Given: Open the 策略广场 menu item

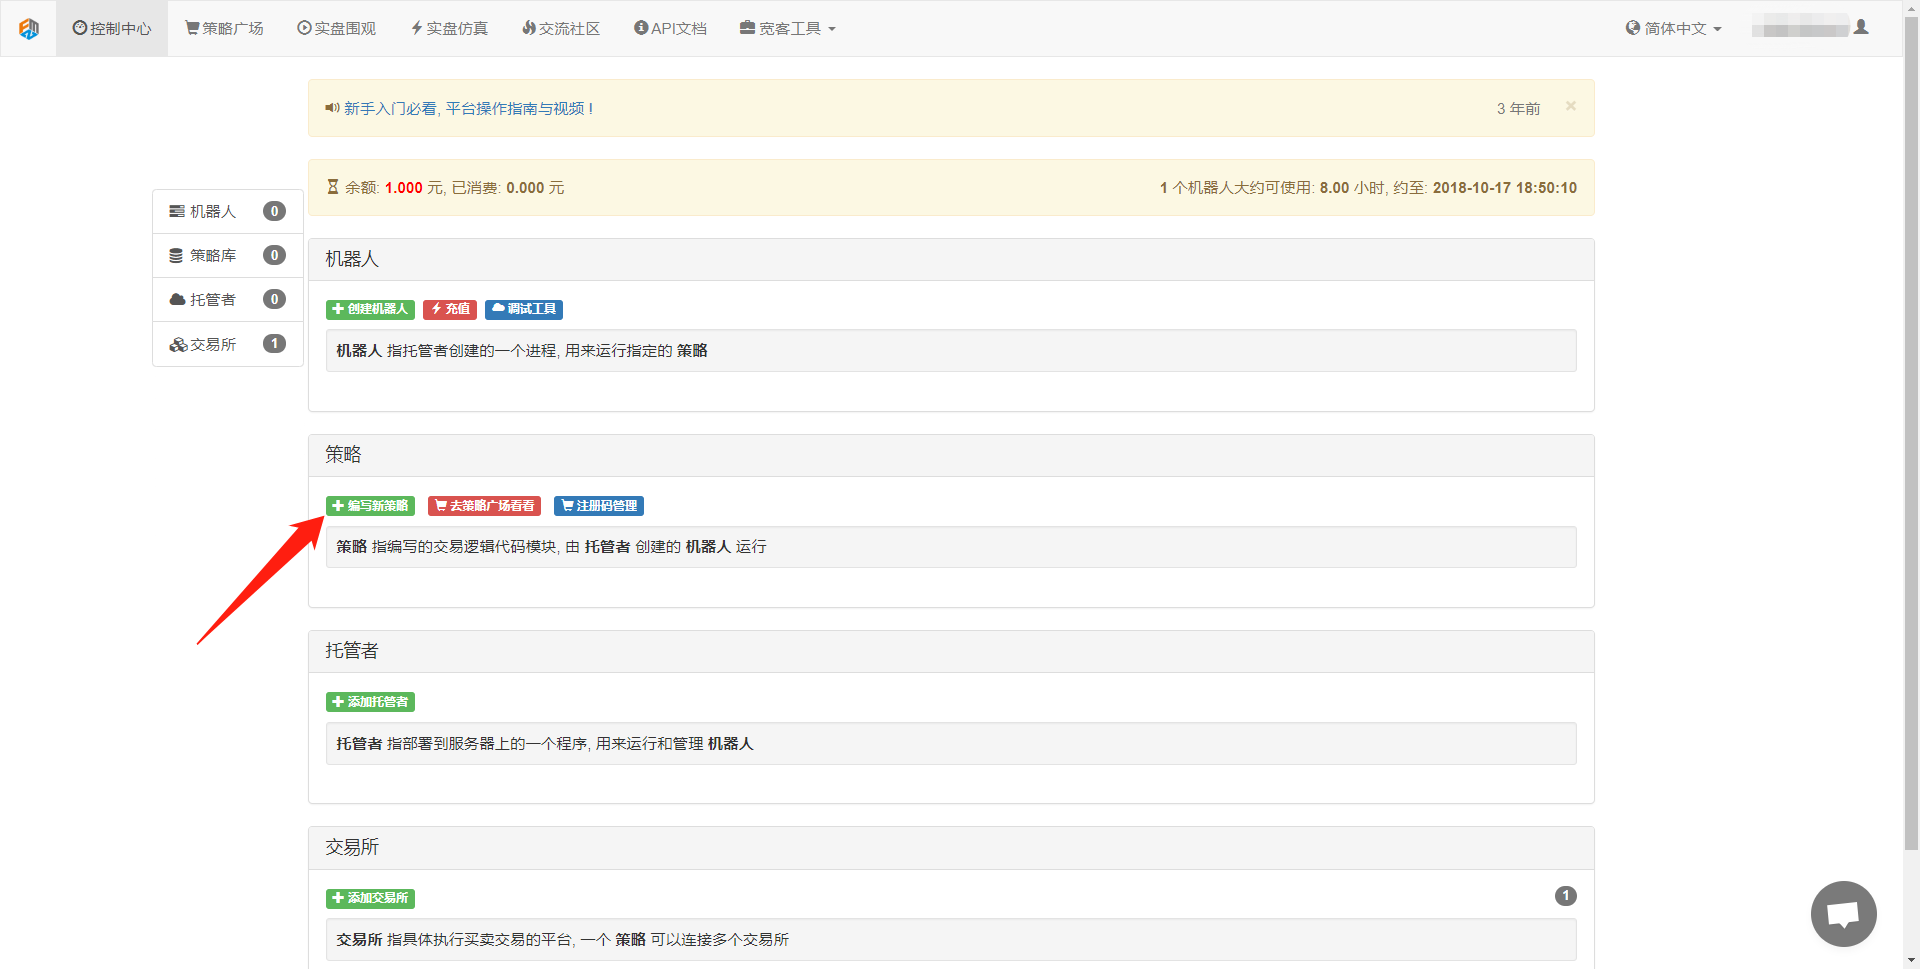Looking at the screenshot, I should coord(224,29).
